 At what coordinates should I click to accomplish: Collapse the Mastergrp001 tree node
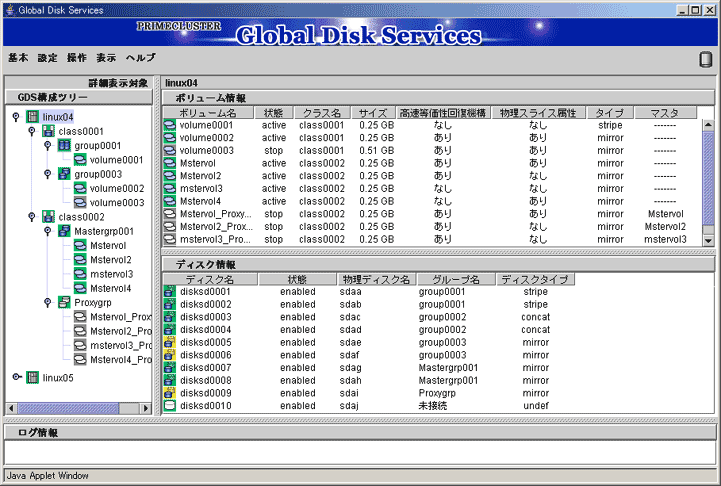click(x=47, y=231)
